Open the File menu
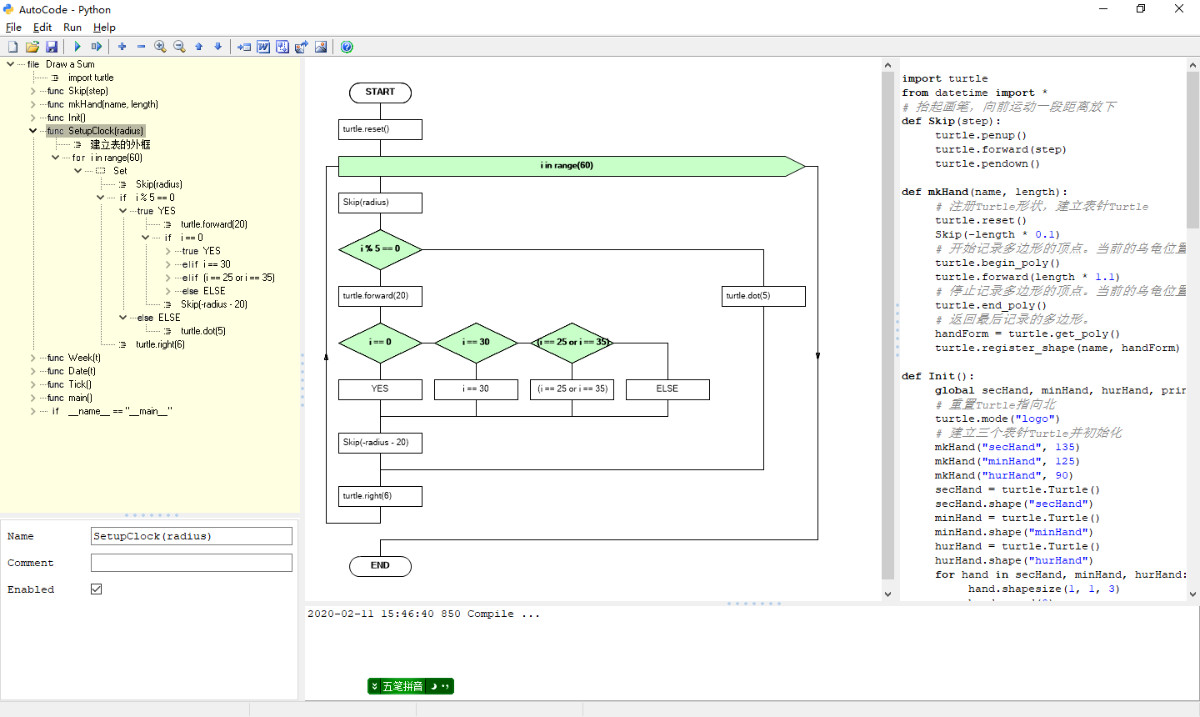This screenshot has width=1200, height=717. click(14, 27)
